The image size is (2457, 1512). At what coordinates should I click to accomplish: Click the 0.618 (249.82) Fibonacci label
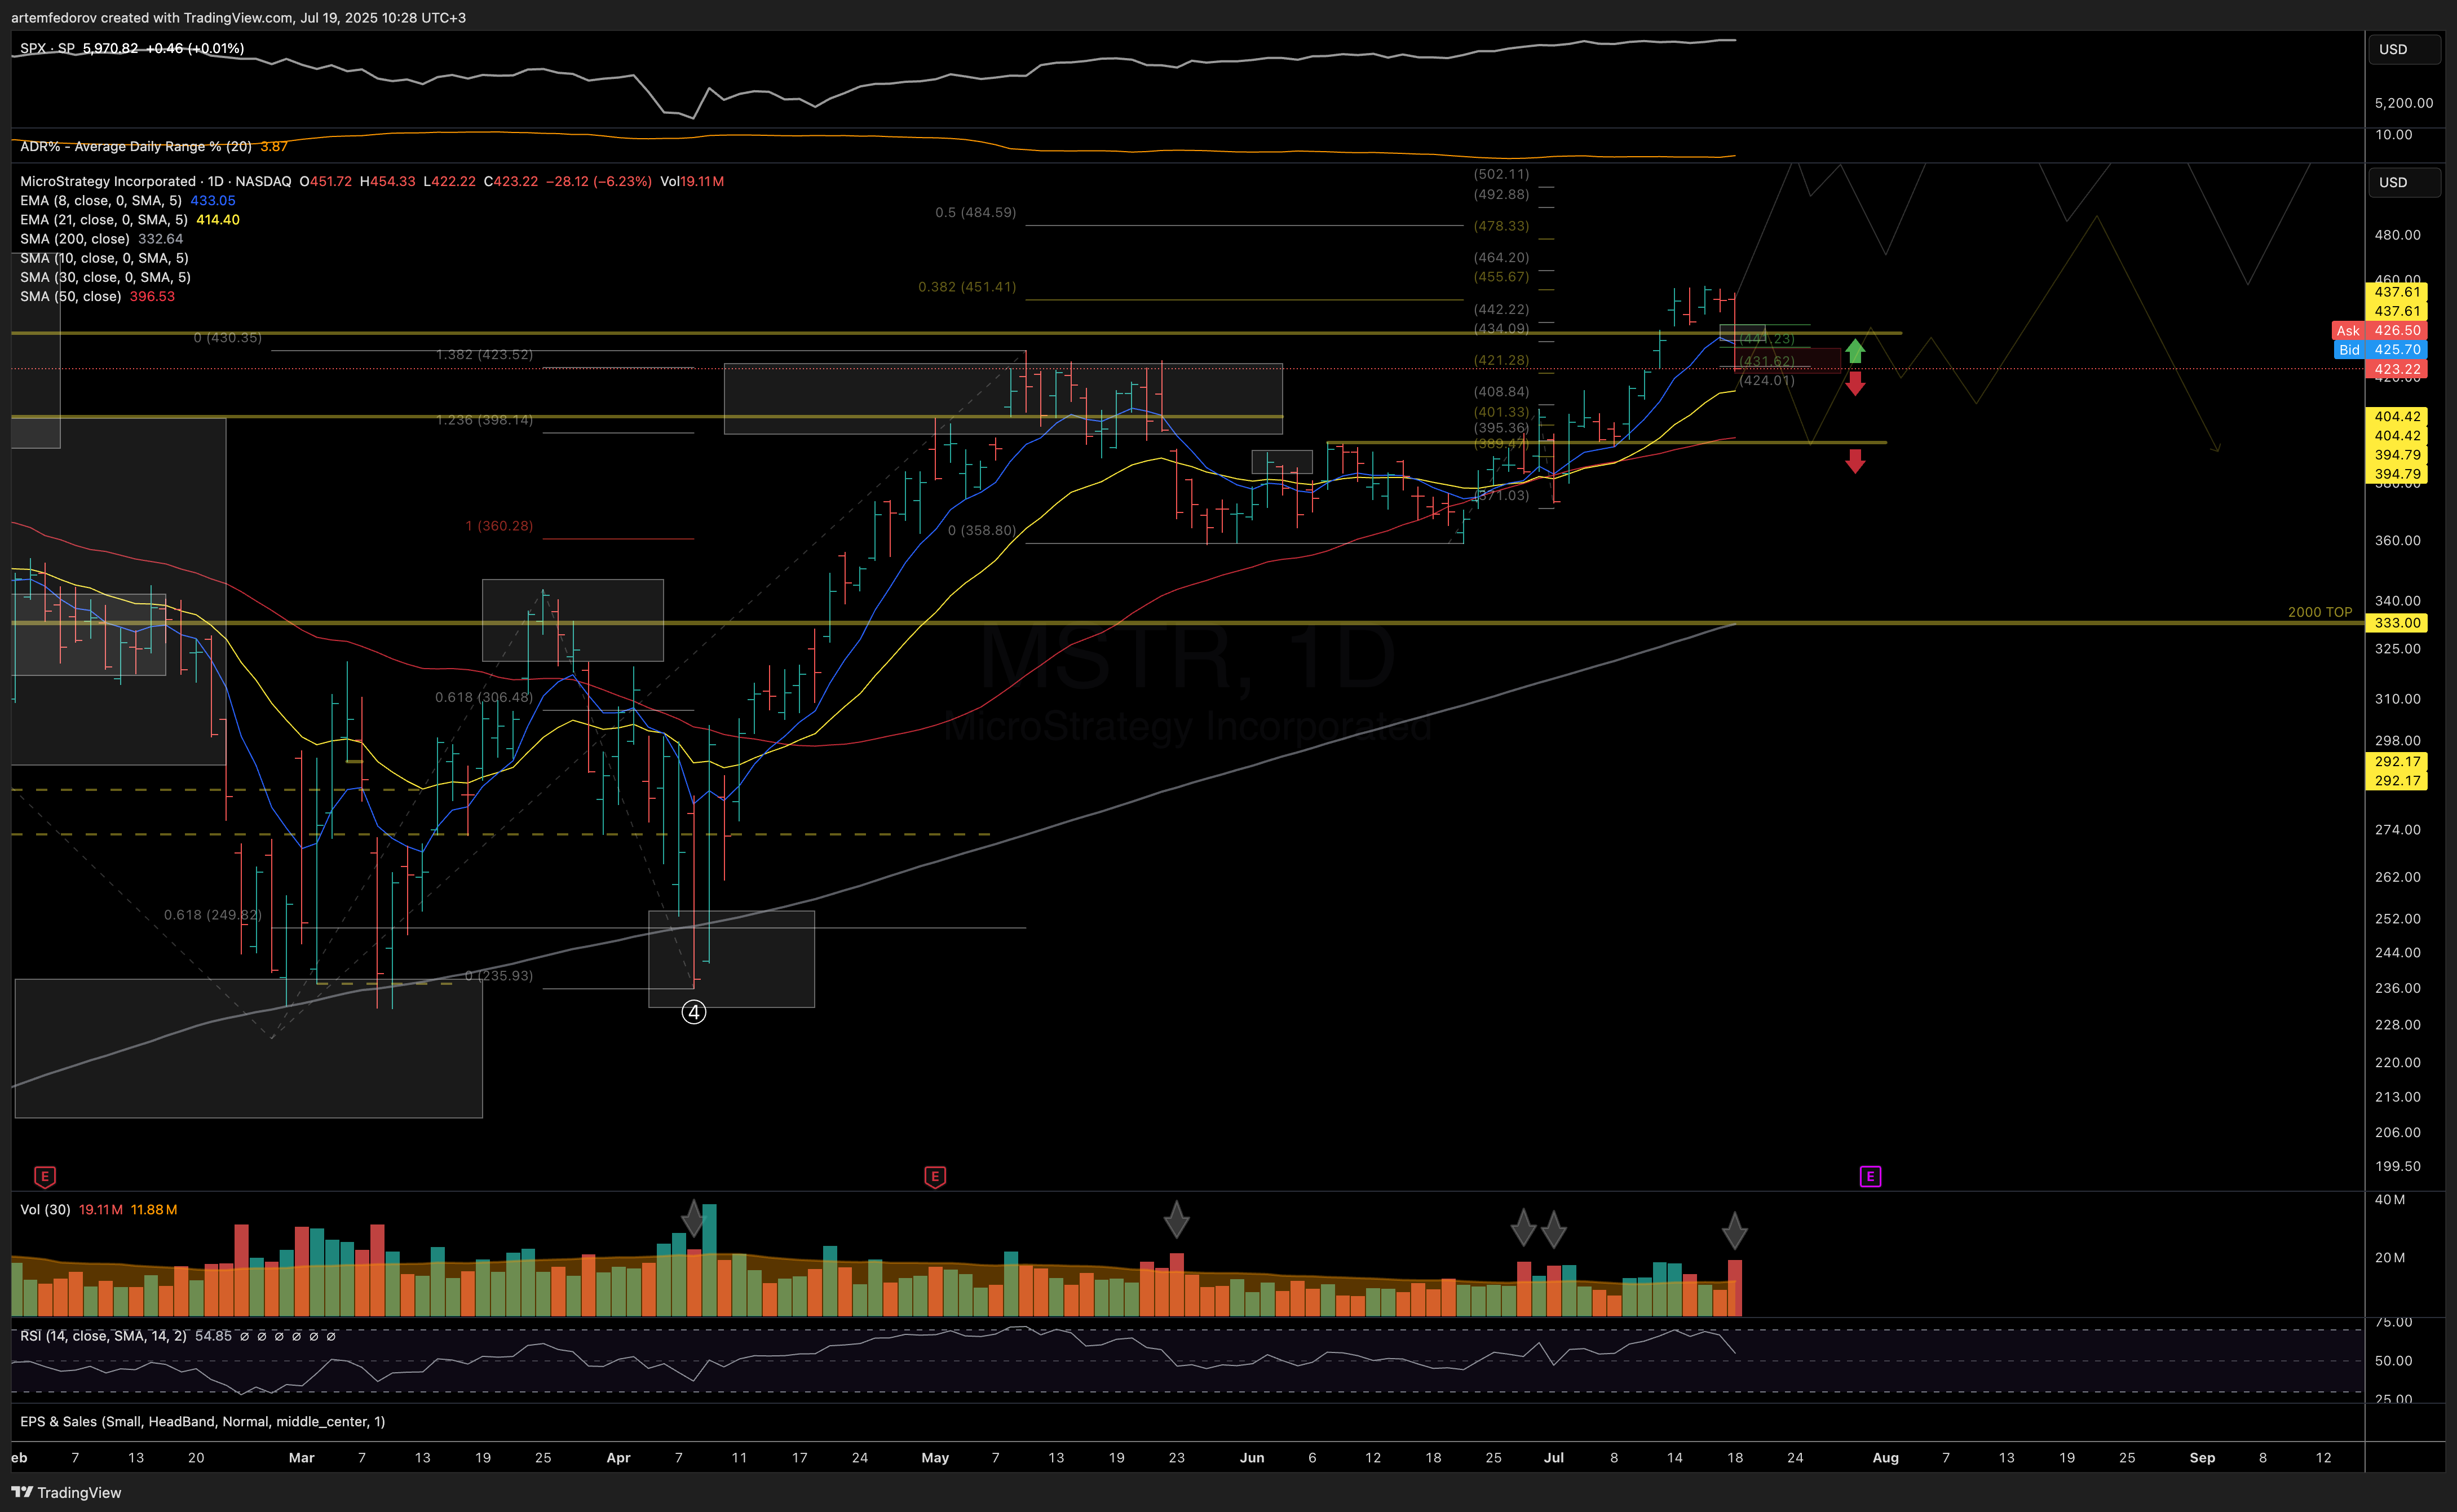point(213,914)
